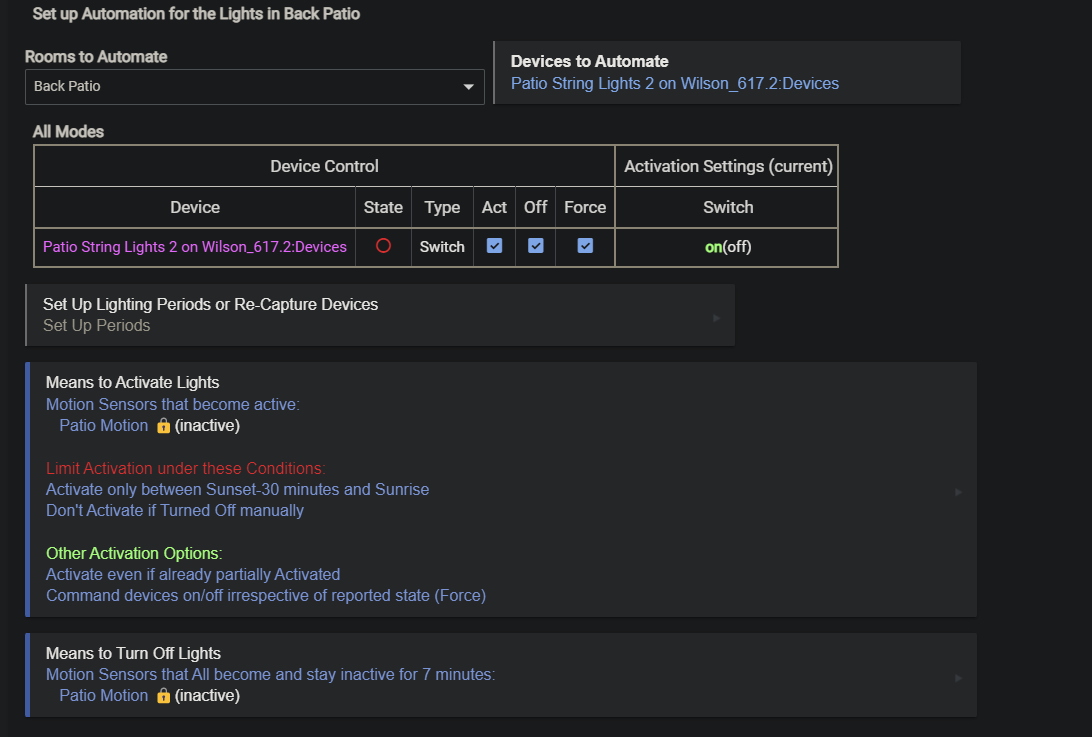Viewport: 1092px width, 737px height.
Task: Select Activate even if already partially Activated
Action: coord(193,575)
